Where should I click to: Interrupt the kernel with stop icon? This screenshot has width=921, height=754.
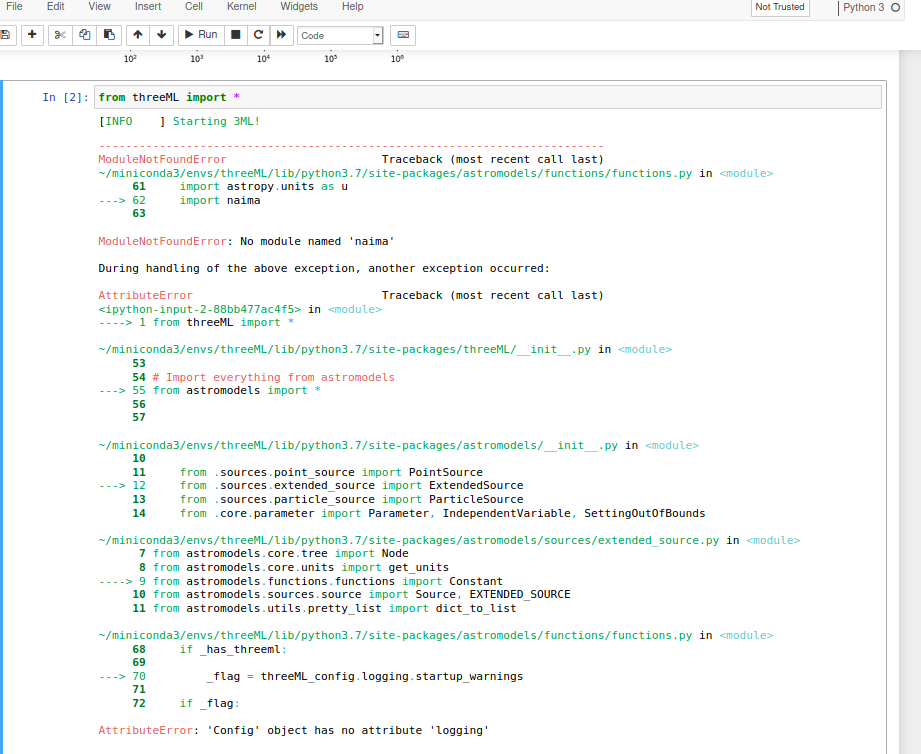click(234, 34)
